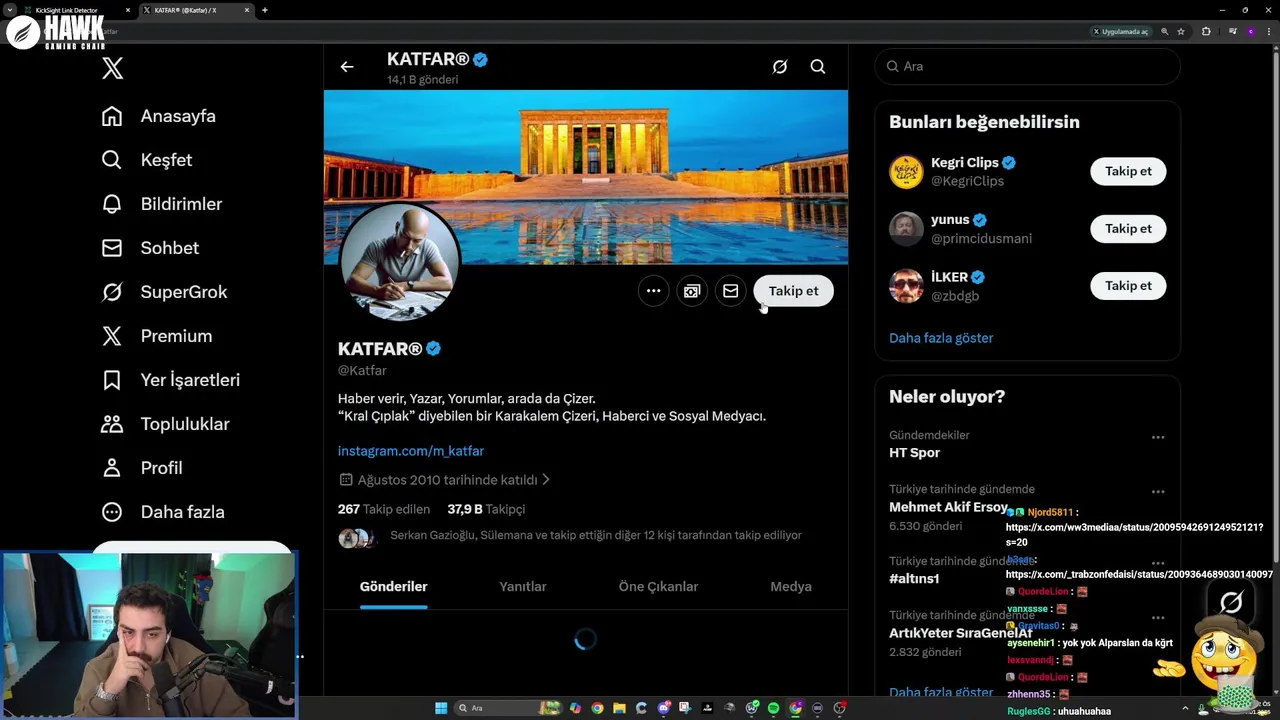Open Premium in sidebar
The height and width of the screenshot is (720, 1280).
click(157, 336)
